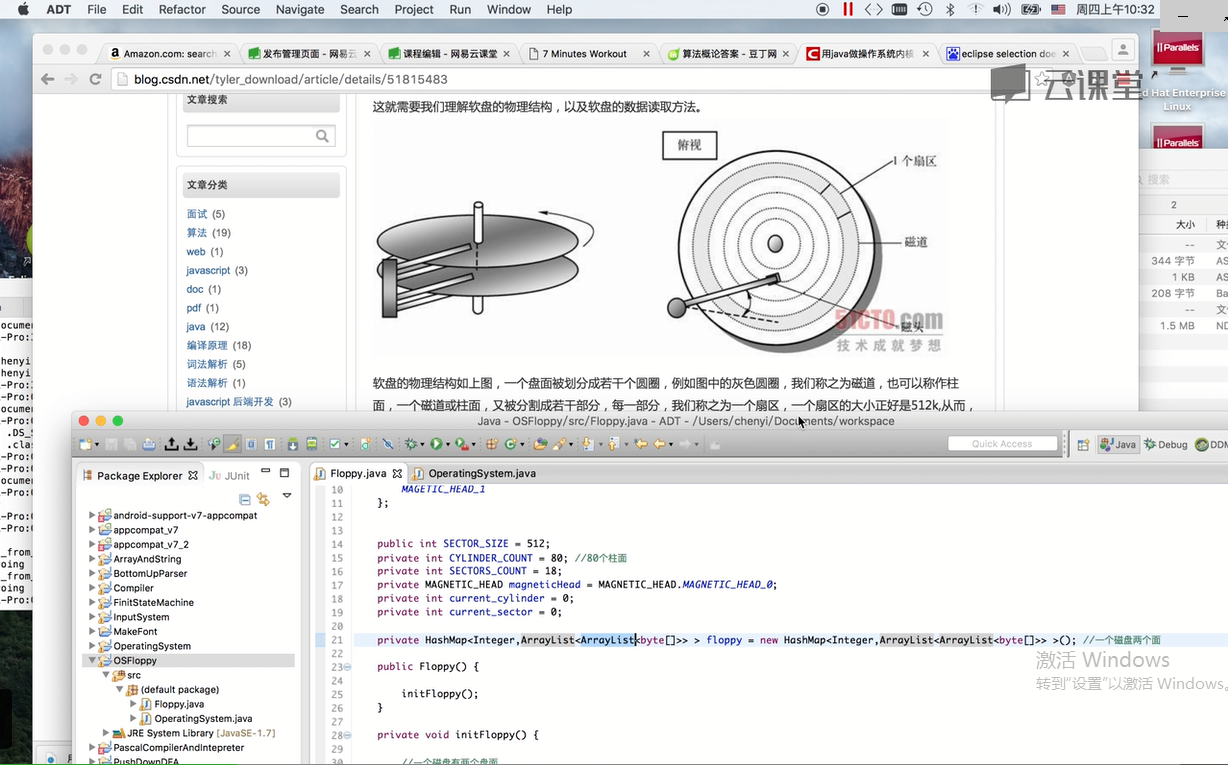
Task: Toggle Show Whitespace Characters pilcrow button
Action: (x=270, y=444)
